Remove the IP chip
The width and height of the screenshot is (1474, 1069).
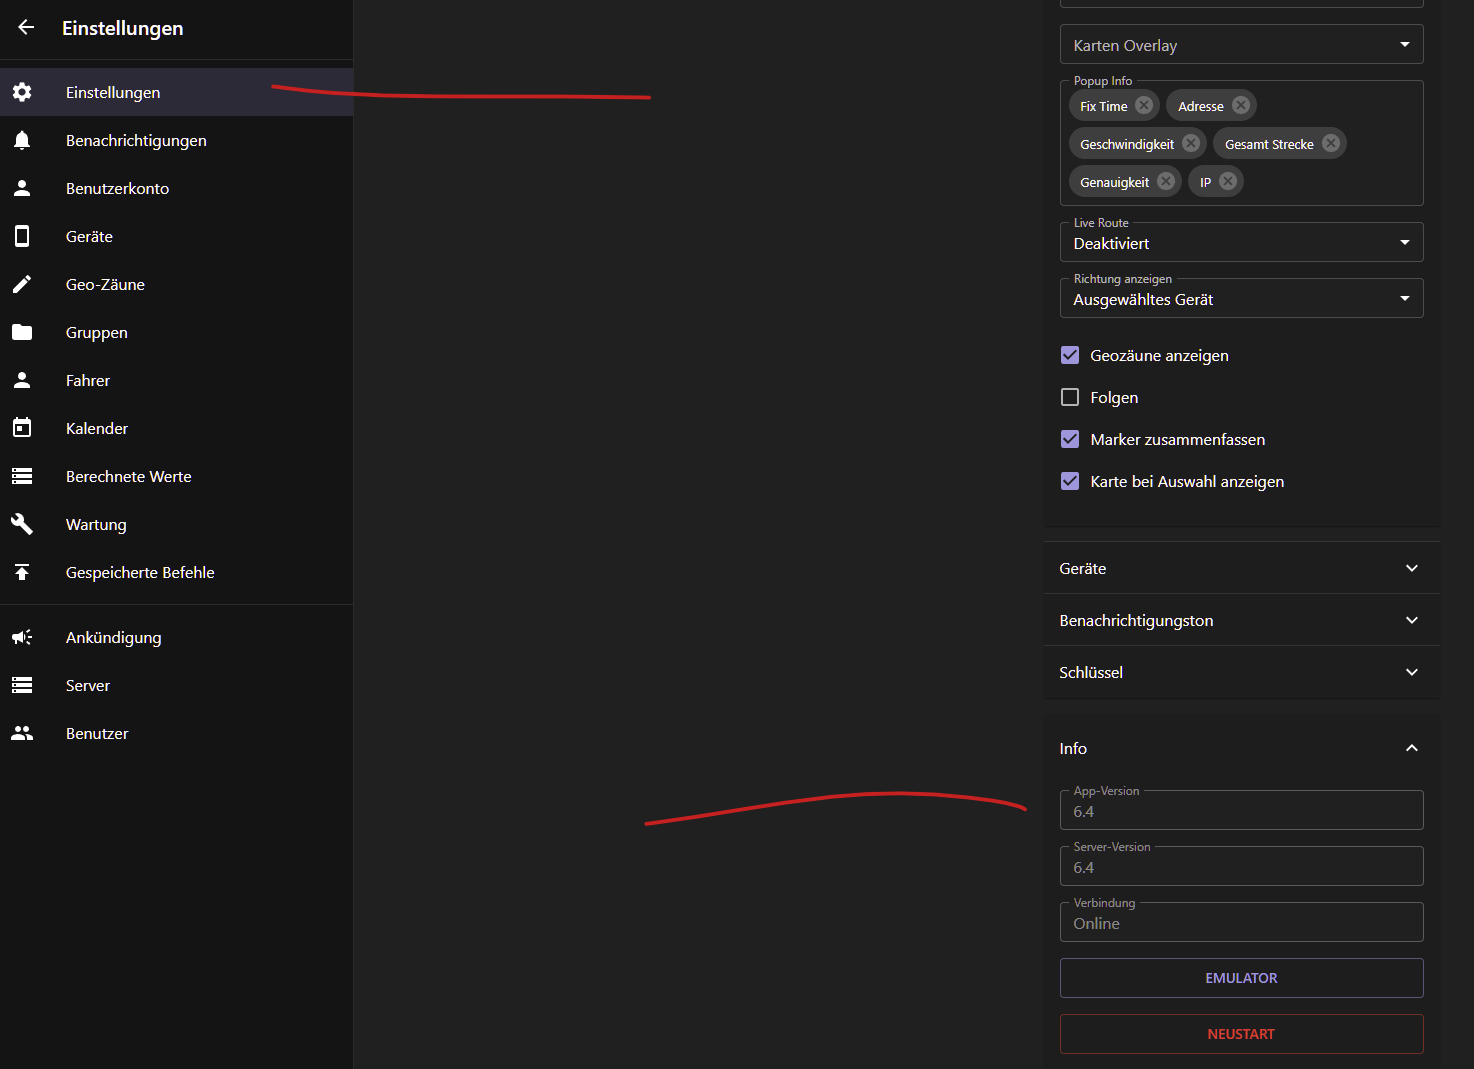point(1228,181)
